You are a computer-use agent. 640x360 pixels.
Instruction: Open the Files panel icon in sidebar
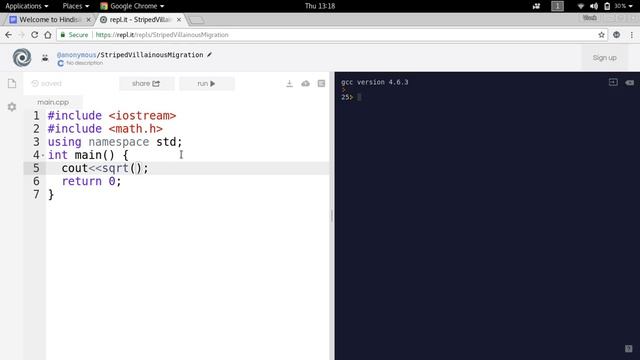(x=12, y=84)
